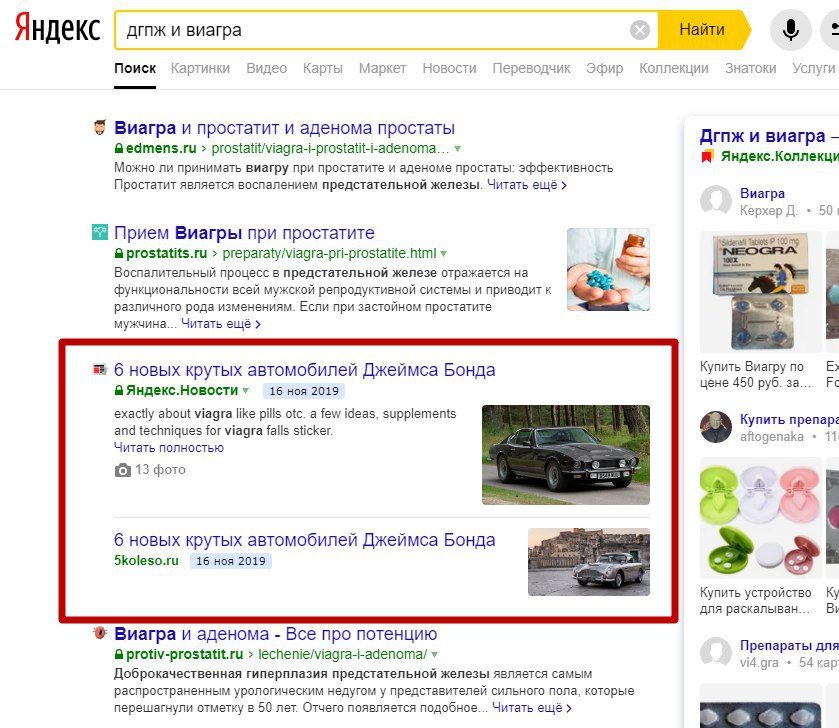Open 'Прием Виагры при простатите' result
Viewport: 839px width, 728px height.
point(244,233)
